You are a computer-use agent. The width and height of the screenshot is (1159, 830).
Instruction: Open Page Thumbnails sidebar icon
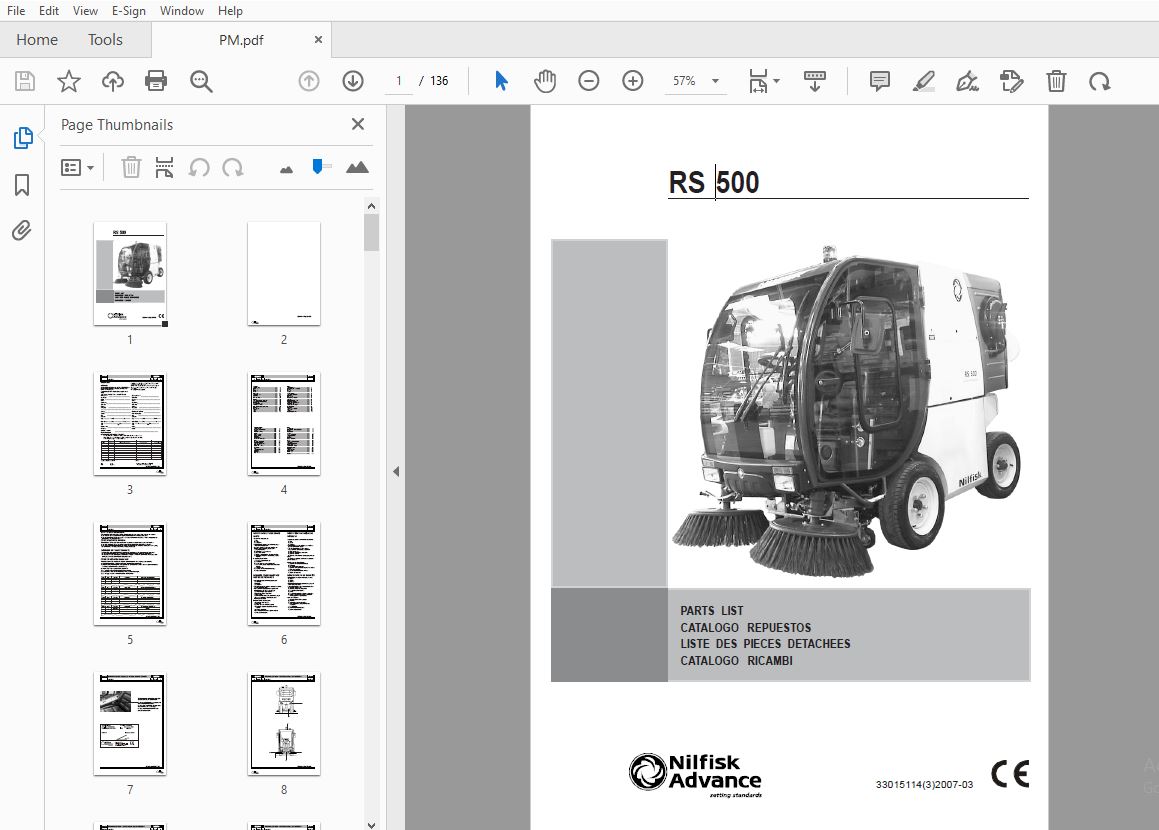pyautogui.click(x=23, y=138)
